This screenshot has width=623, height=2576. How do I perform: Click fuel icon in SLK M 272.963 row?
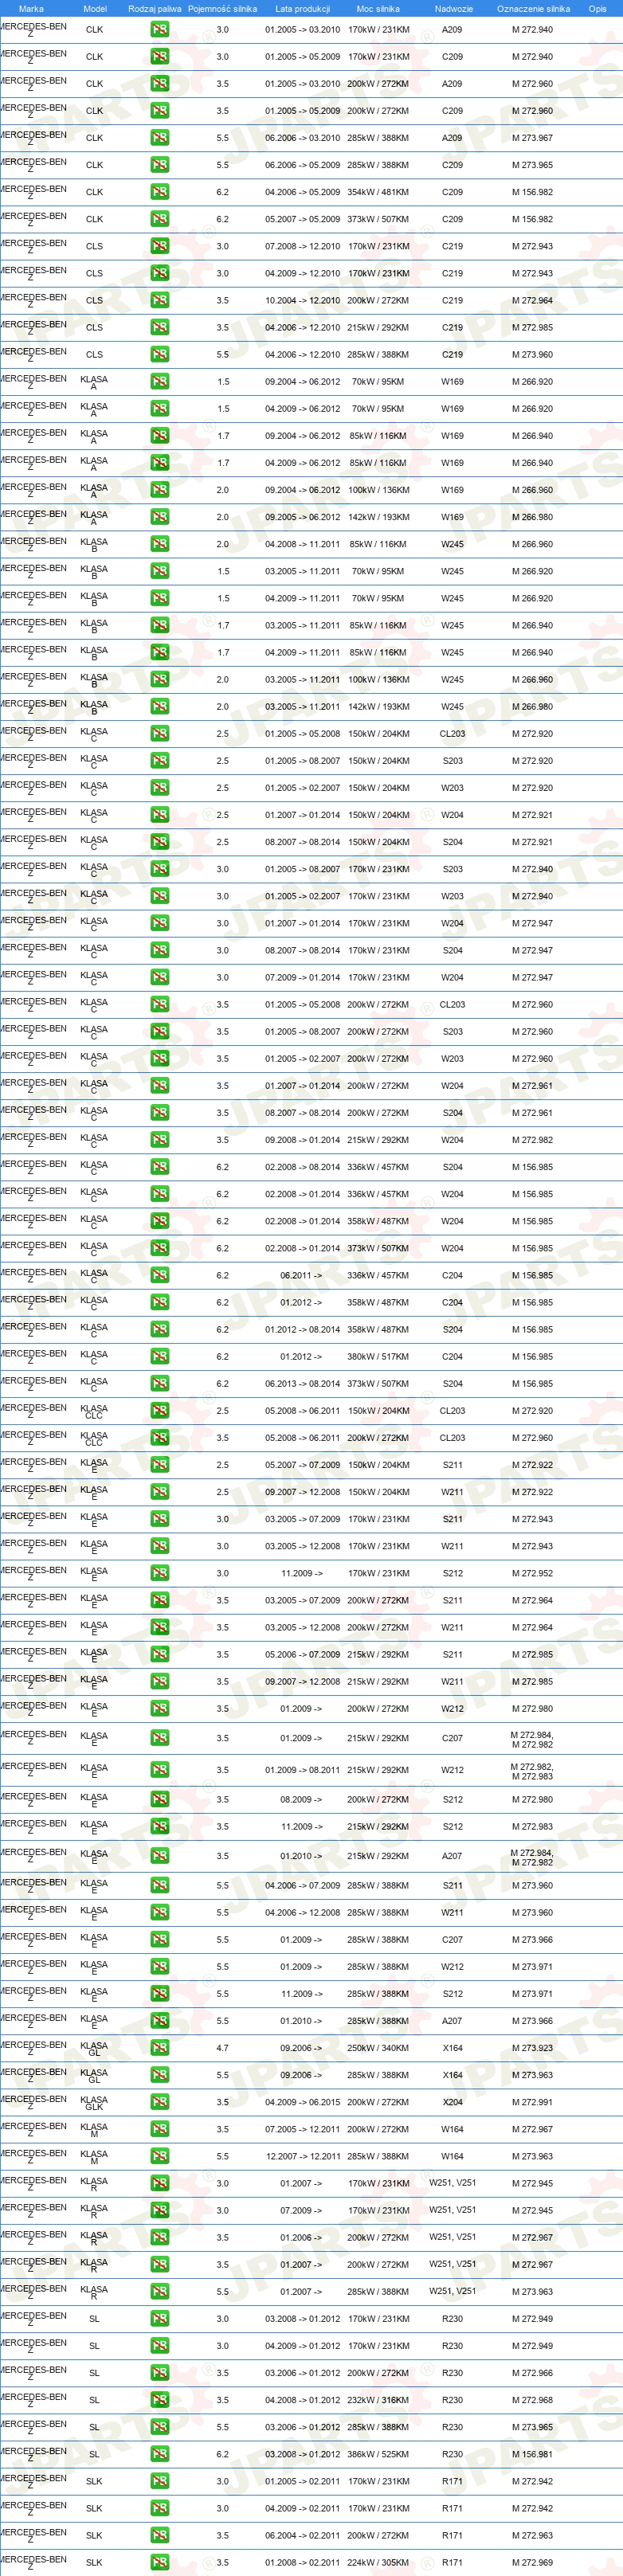pyautogui.click(x=160, y=2535)
